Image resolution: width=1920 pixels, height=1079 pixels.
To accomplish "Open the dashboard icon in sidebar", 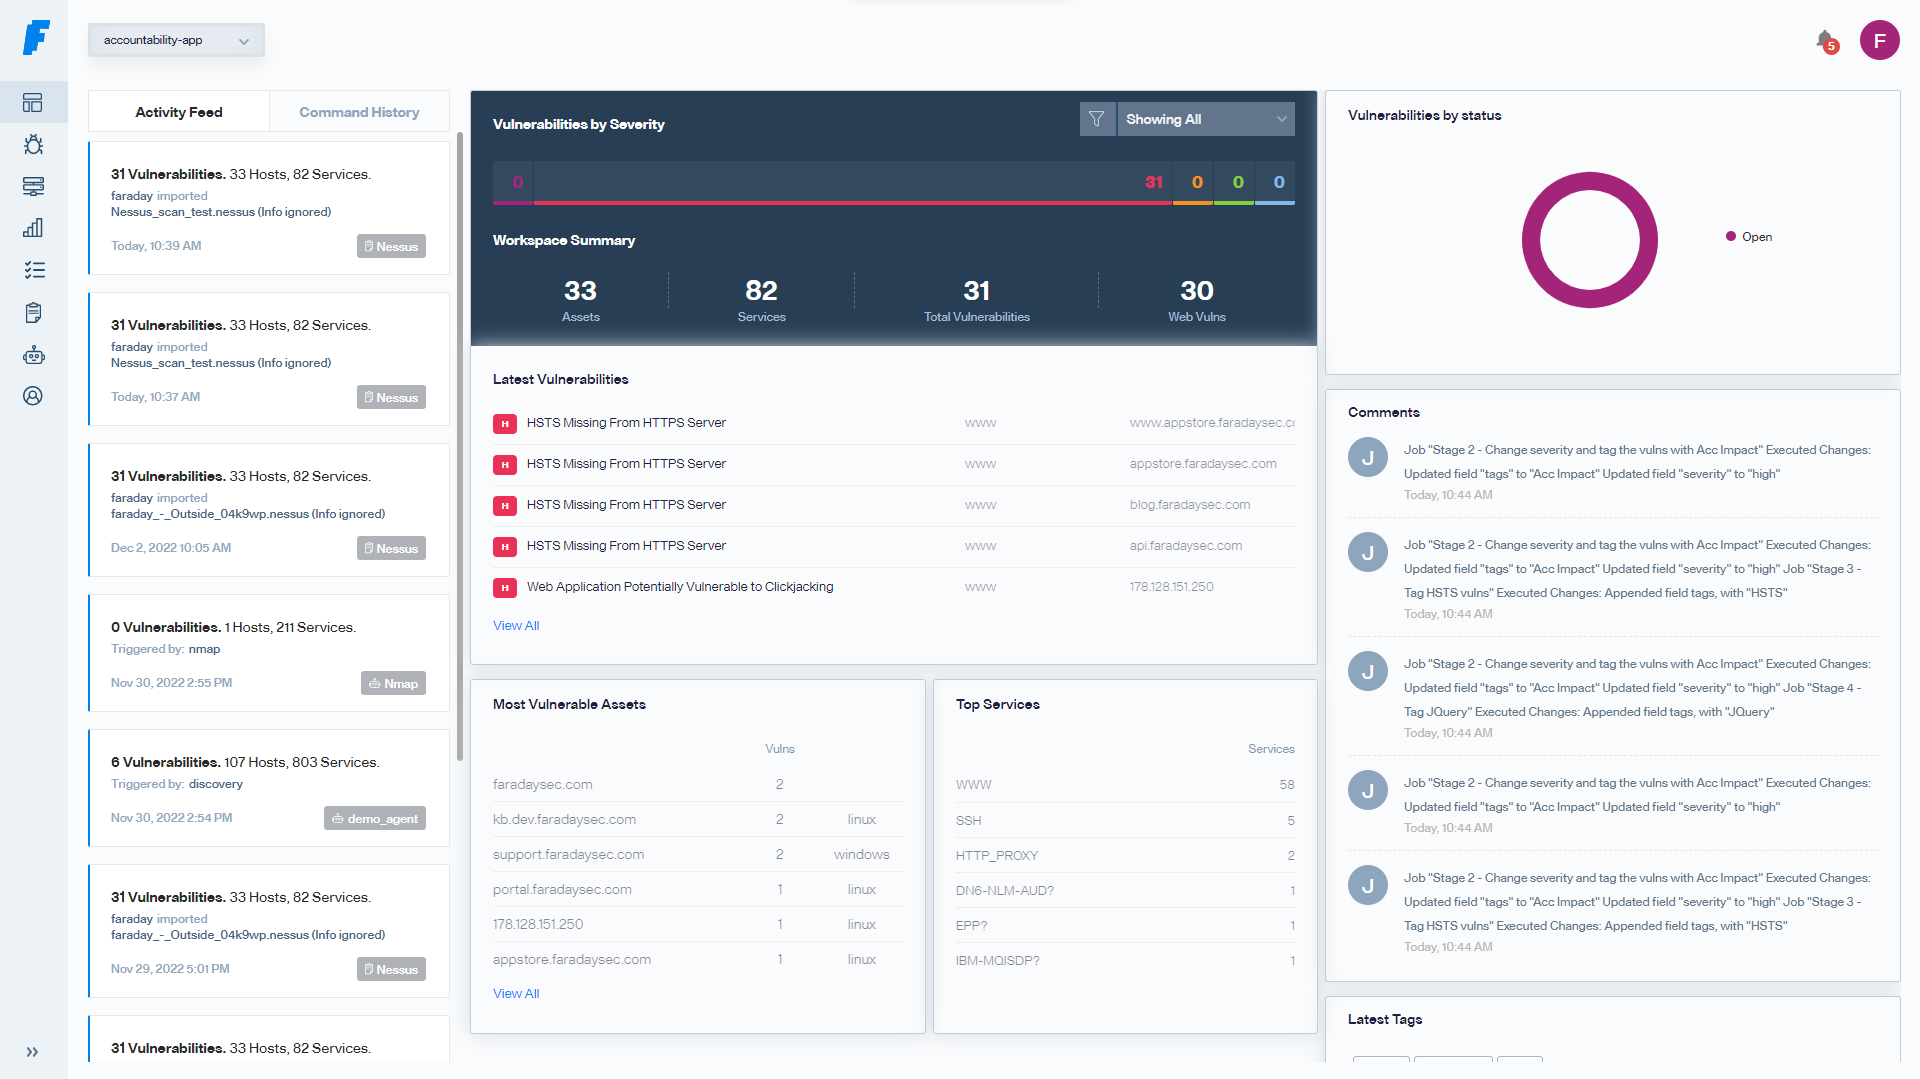I will (33, 103).
